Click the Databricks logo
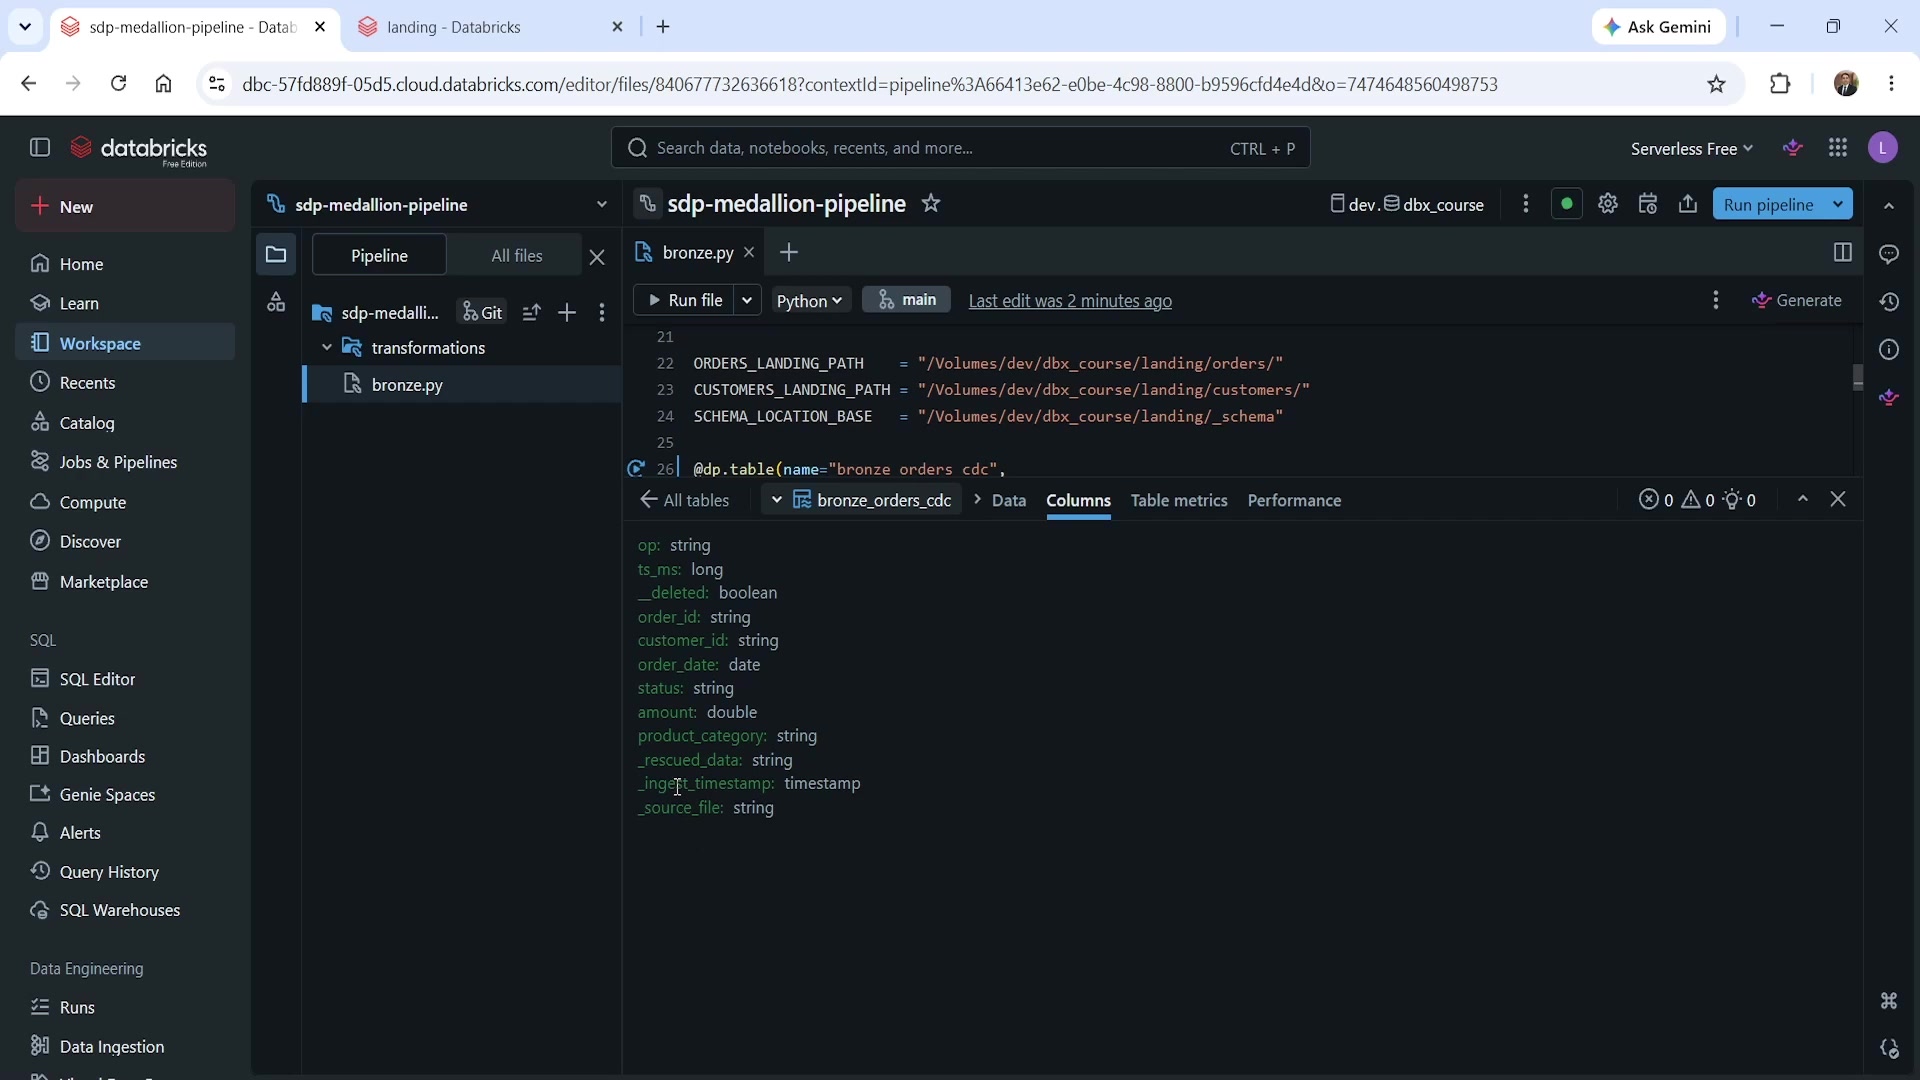The width and height of the screenshot is (1920, 1080). (x=139, y=150)
